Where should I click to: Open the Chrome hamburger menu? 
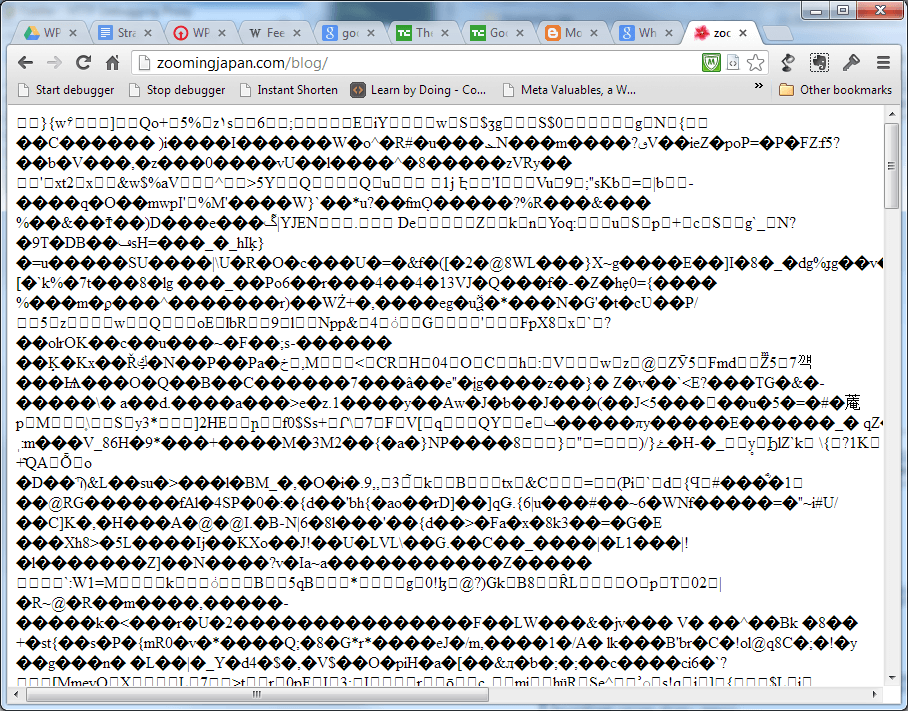click(883, 63)
